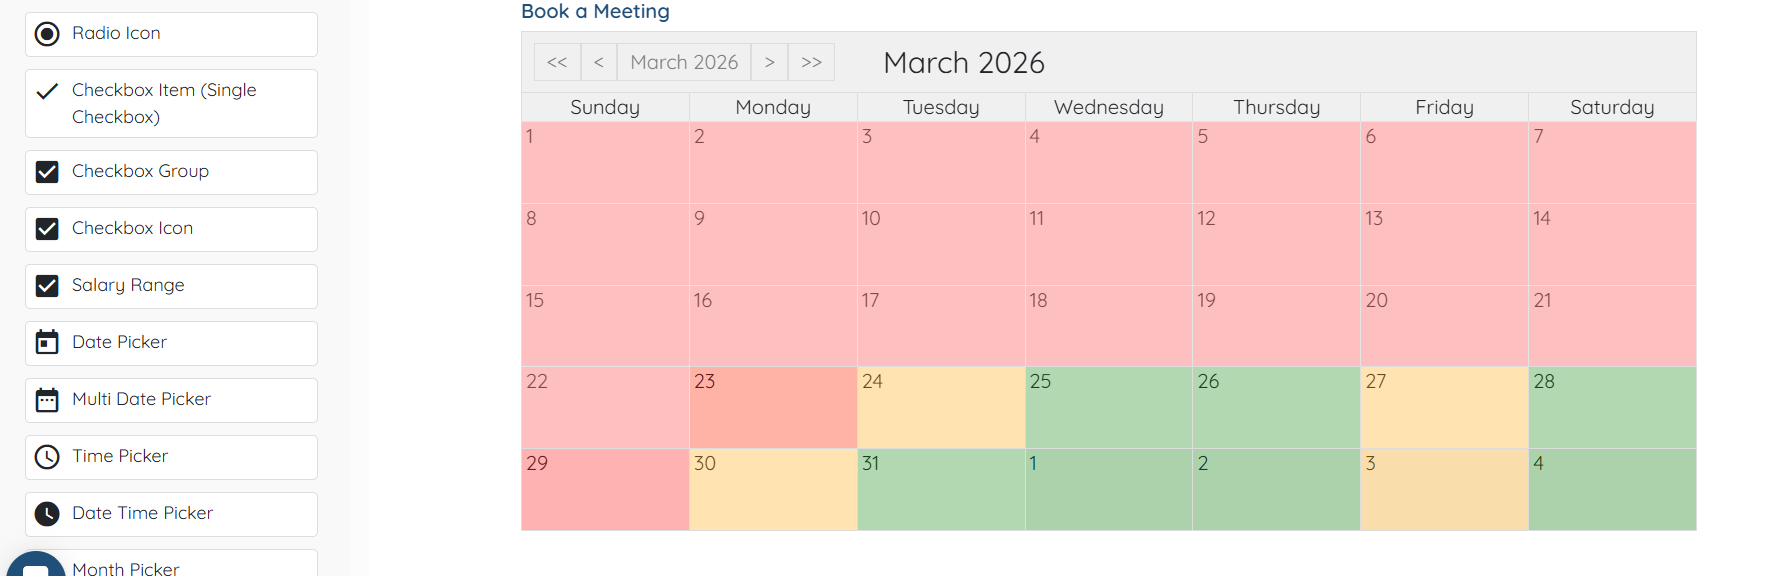Click the Salary Range check icon
This screenshot has width=1770, height=576.
(x=47, y=286)
